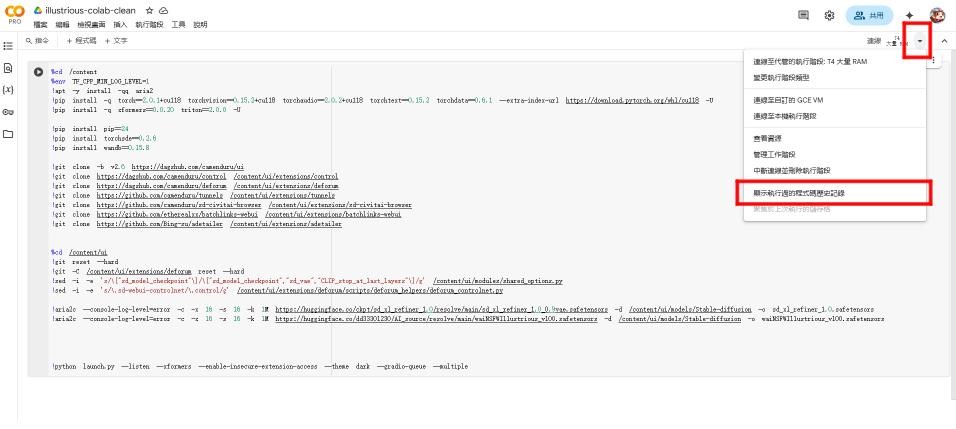Star the illustrious-colab-clean notebook
This screenshot has height=429, width=956.
click(148, 10)
